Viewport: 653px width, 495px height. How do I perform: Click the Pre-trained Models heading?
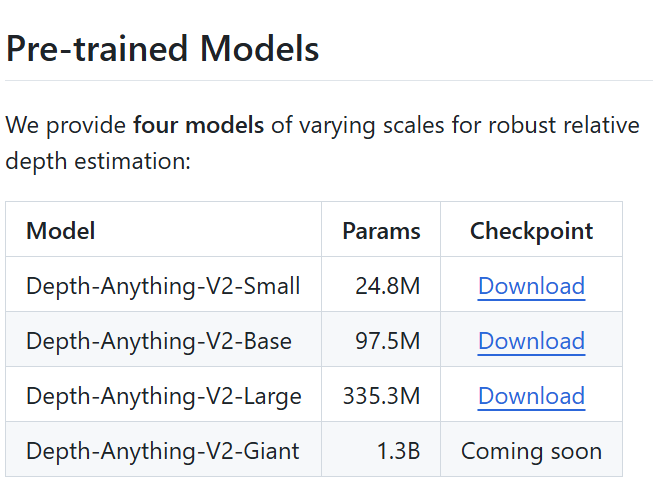pyautogui.click(x=163, y=48)
